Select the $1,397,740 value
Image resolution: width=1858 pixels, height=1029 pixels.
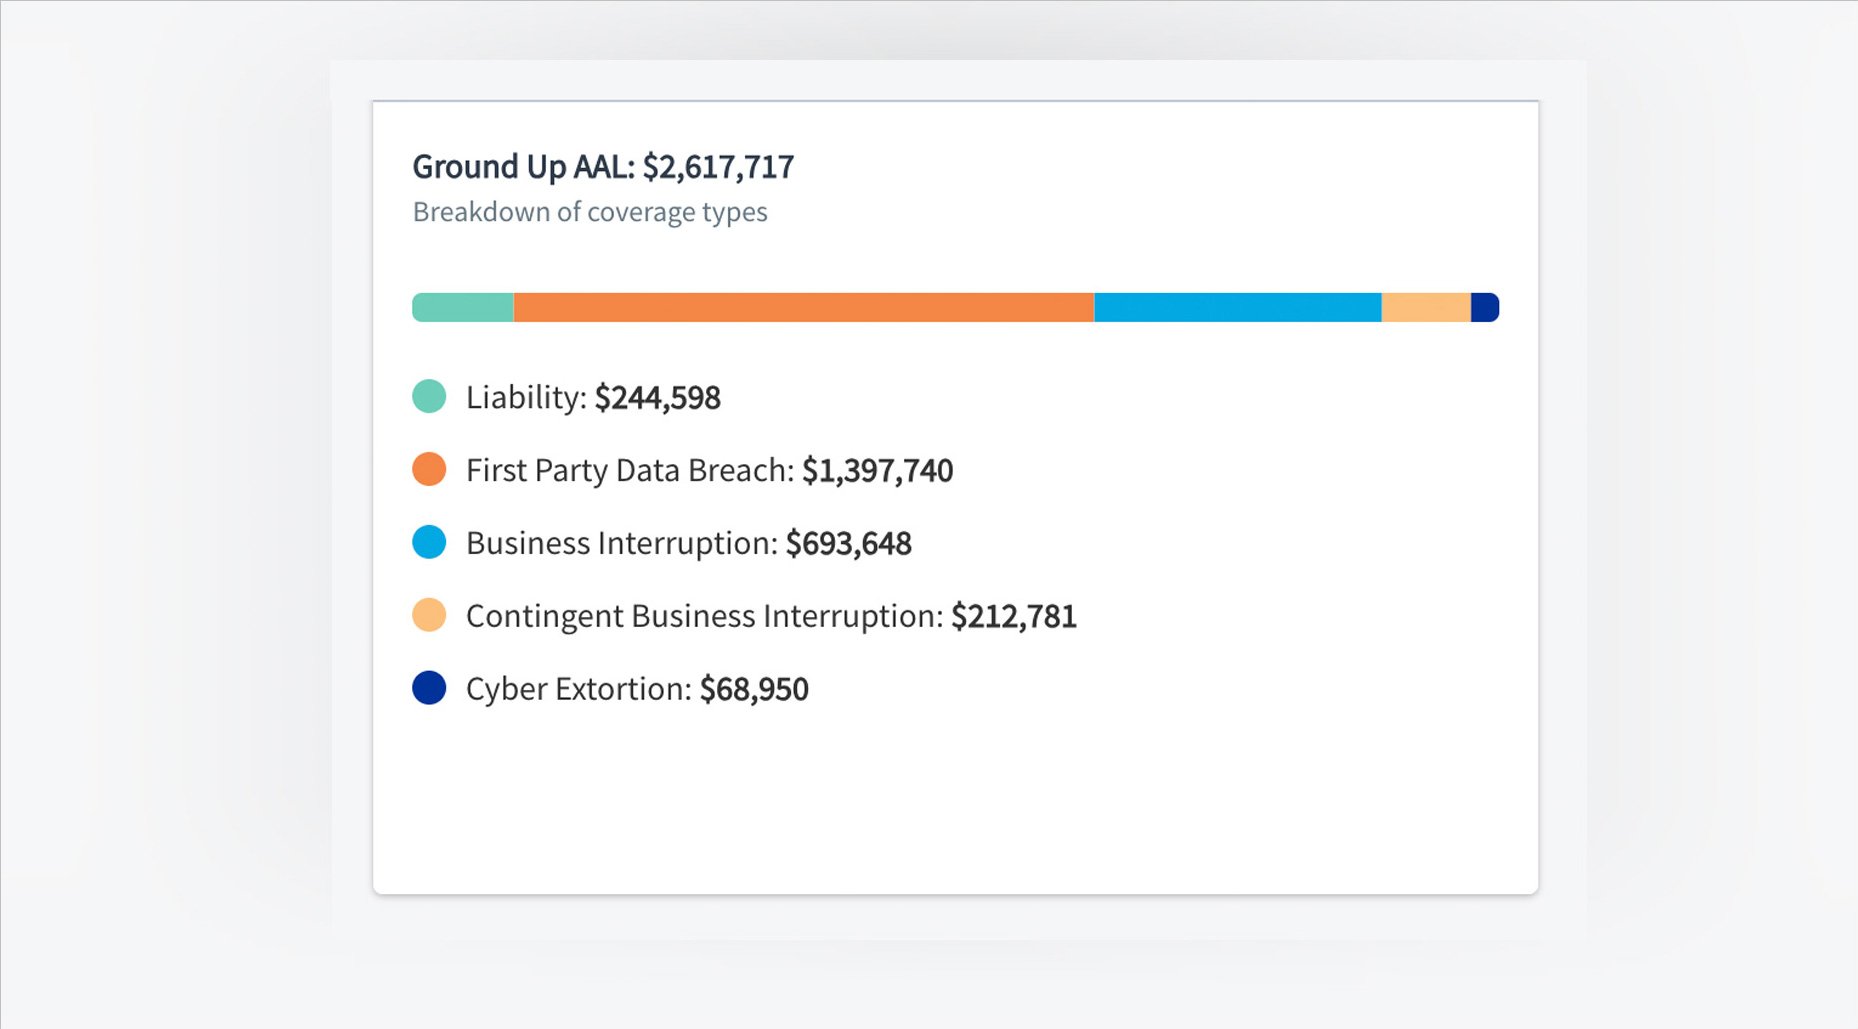877,471
